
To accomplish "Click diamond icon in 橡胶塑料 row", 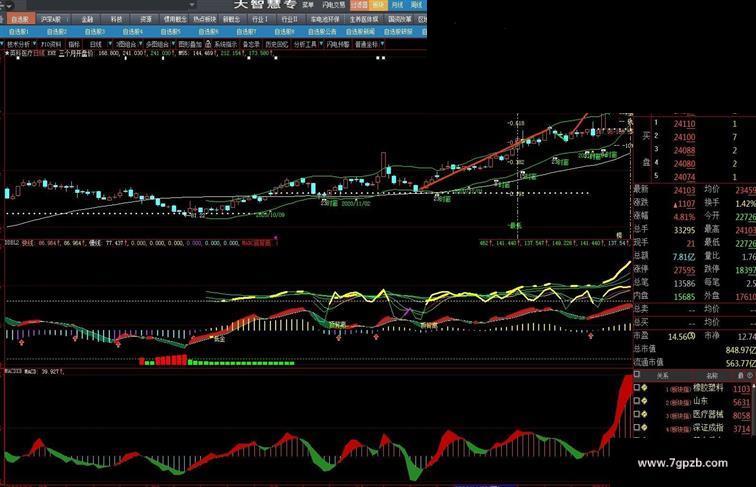I will [645, 388].
